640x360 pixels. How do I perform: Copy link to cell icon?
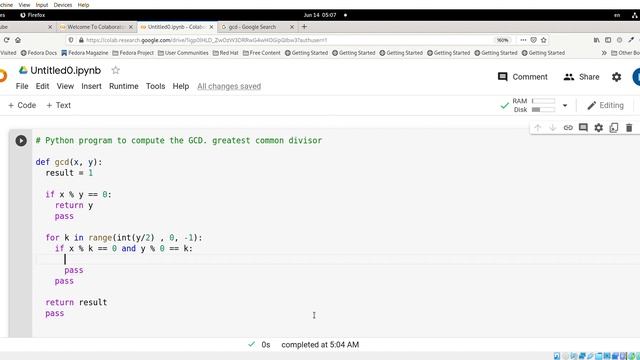point(568,128)
